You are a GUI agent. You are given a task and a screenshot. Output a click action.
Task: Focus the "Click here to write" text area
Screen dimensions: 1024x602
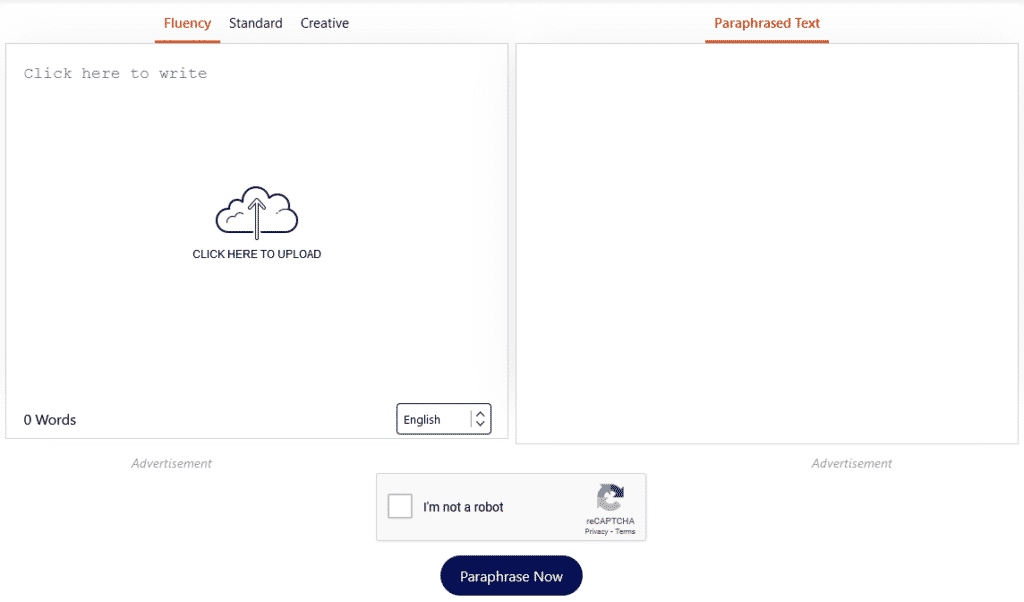(115, 73)
